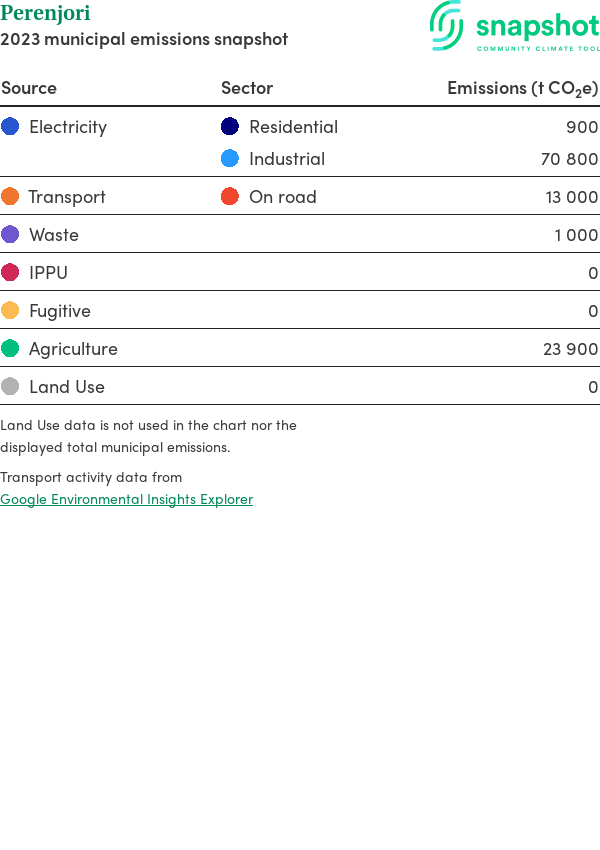Click the Transport source label
Viewport: 600px width, 850px height.
(x=67, y=196)
